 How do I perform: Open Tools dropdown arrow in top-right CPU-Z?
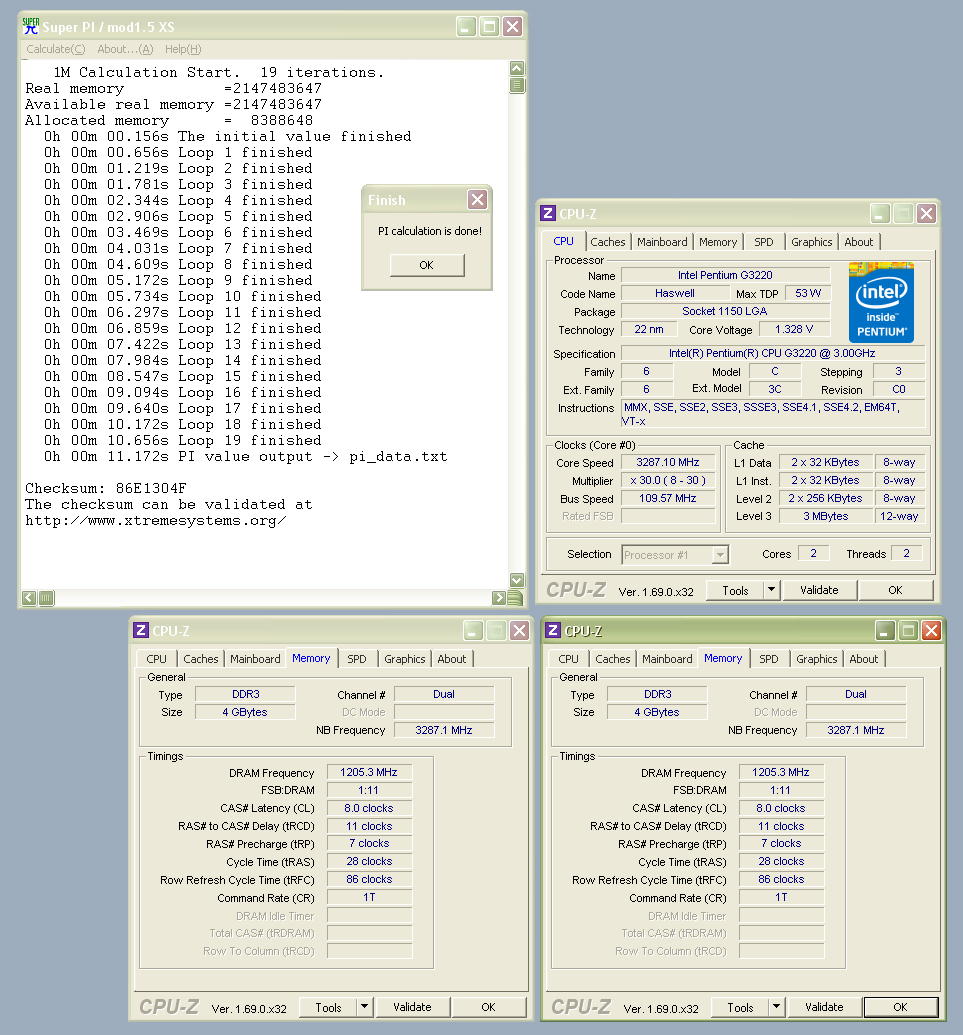pyautogui.click(x=770, y=590)
